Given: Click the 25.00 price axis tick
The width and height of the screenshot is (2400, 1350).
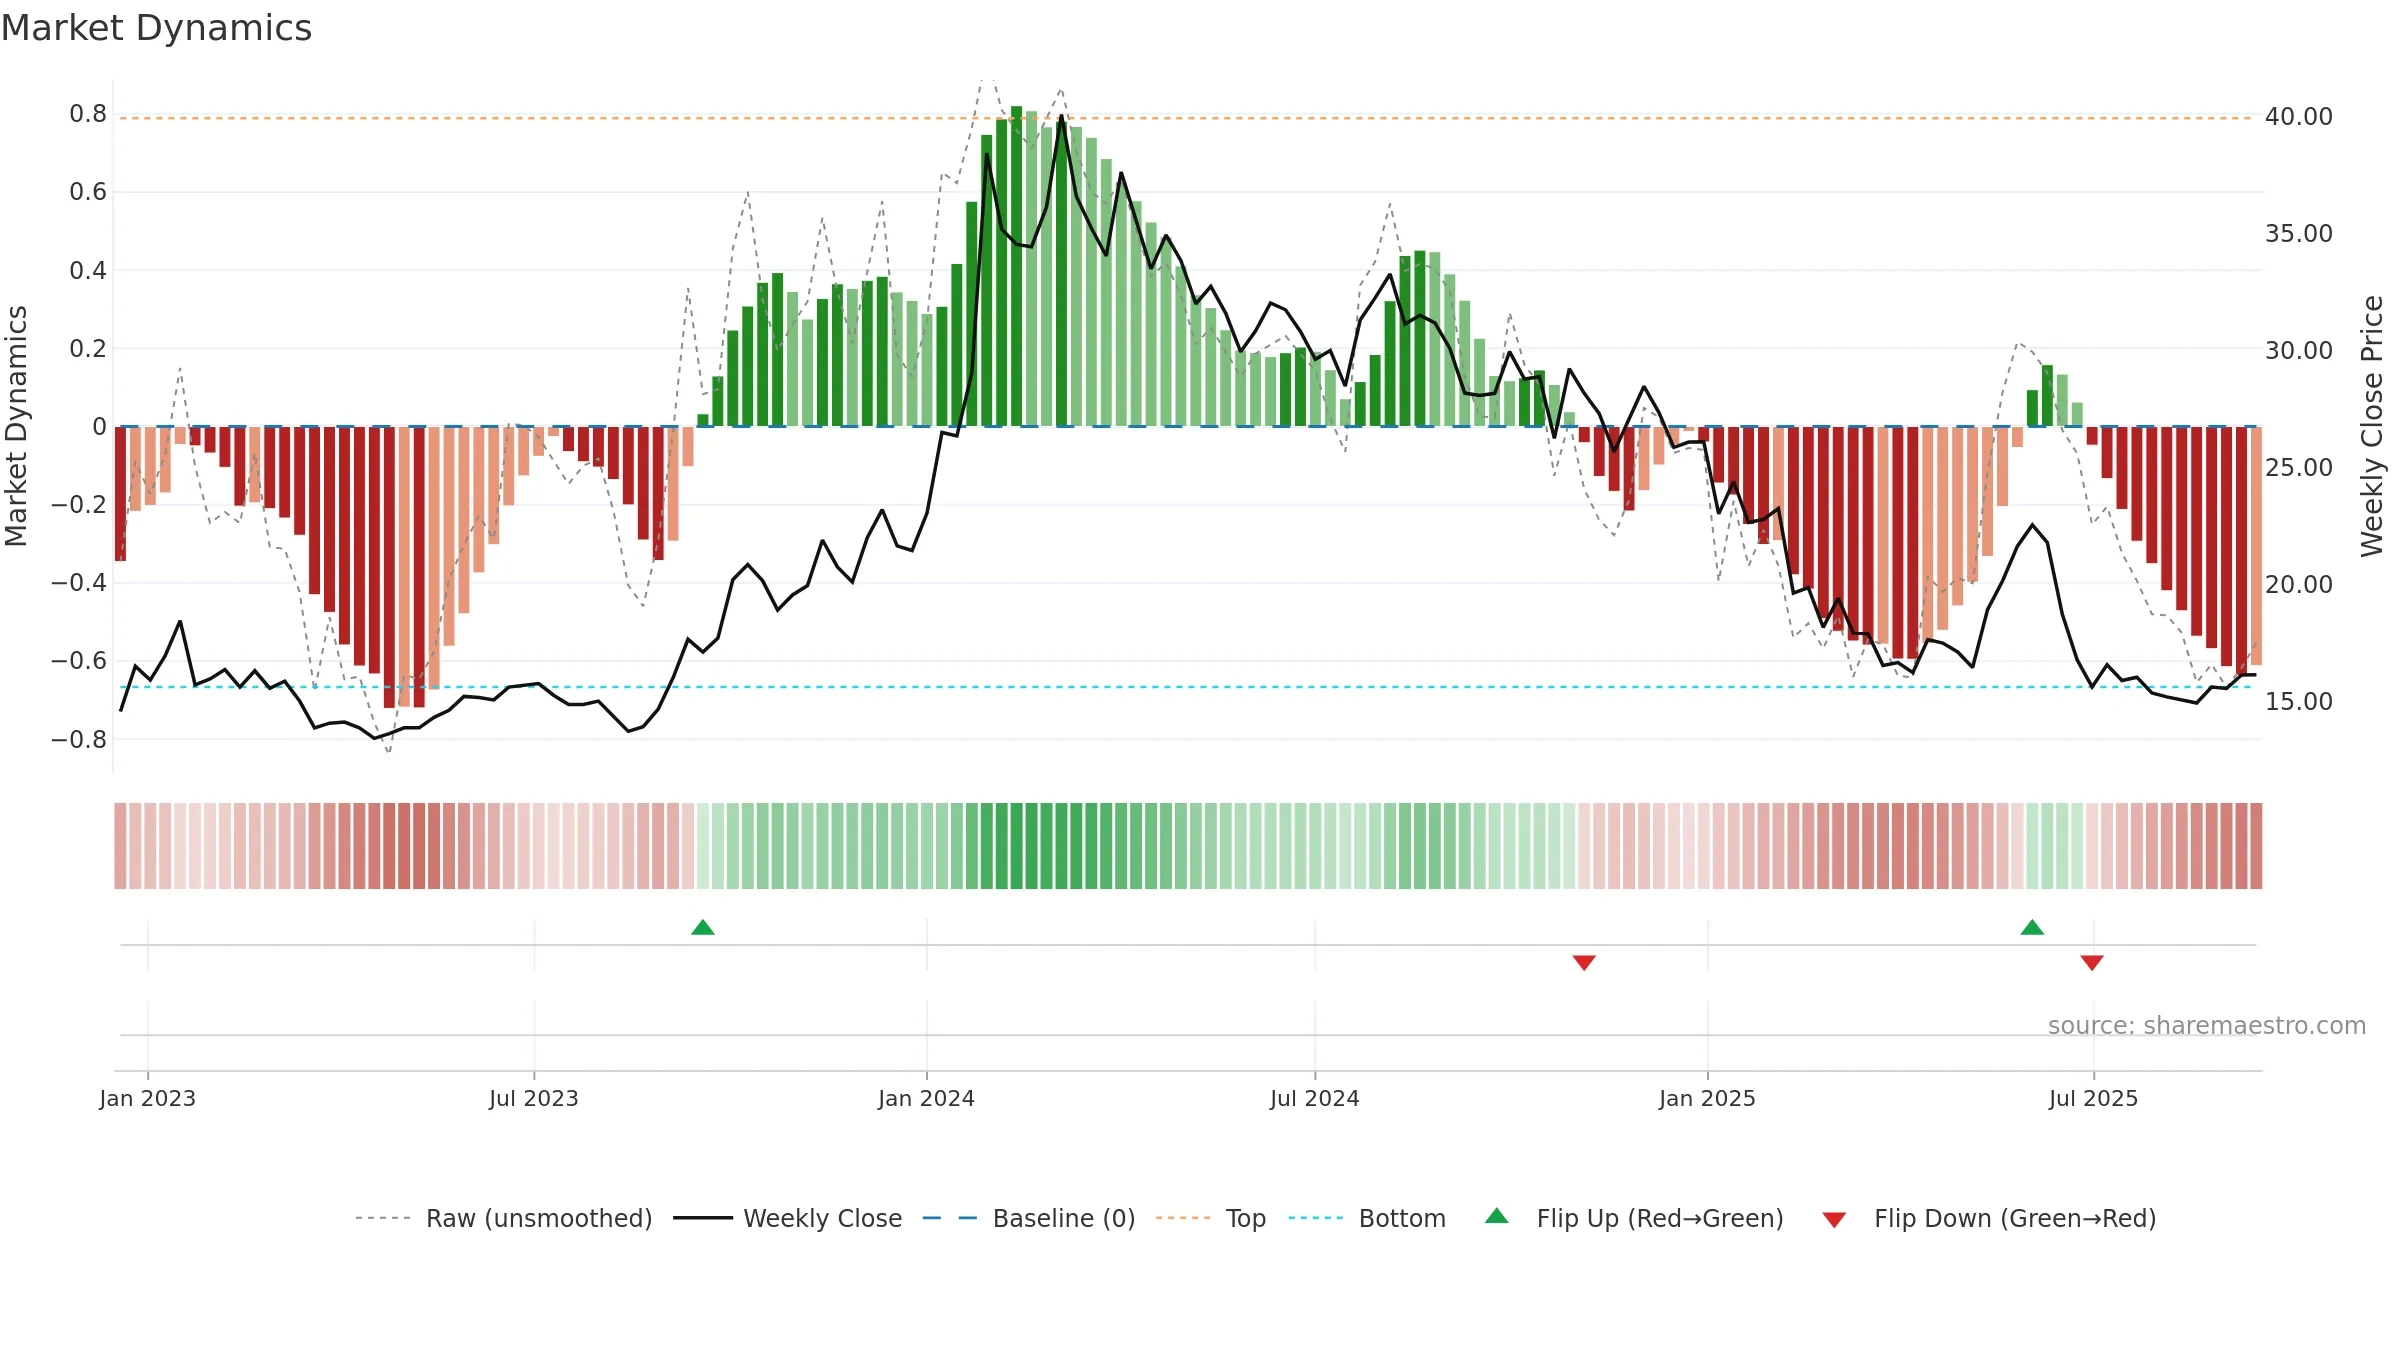Looking at the screenshot, I should 2299,468.
